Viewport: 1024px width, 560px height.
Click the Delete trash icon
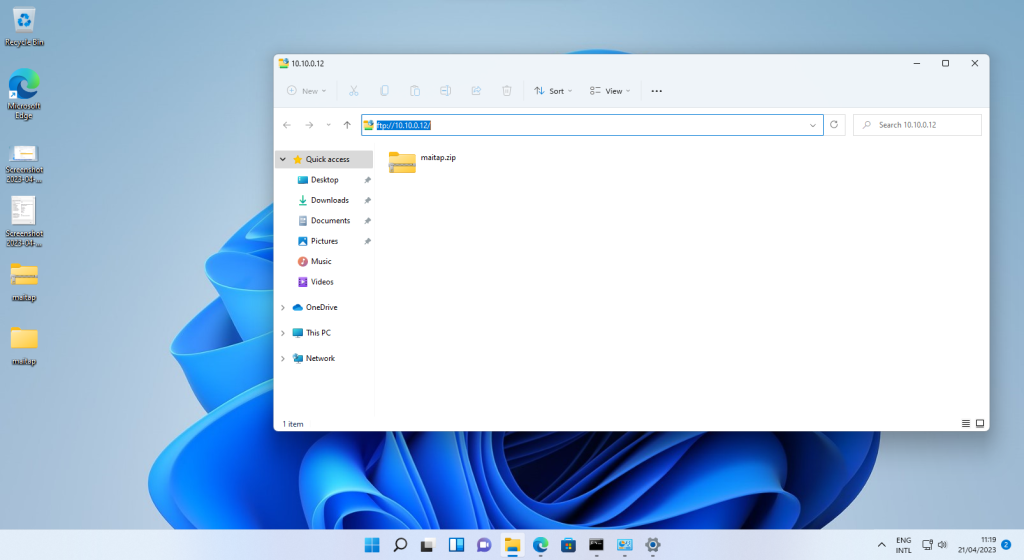(507, 91)
